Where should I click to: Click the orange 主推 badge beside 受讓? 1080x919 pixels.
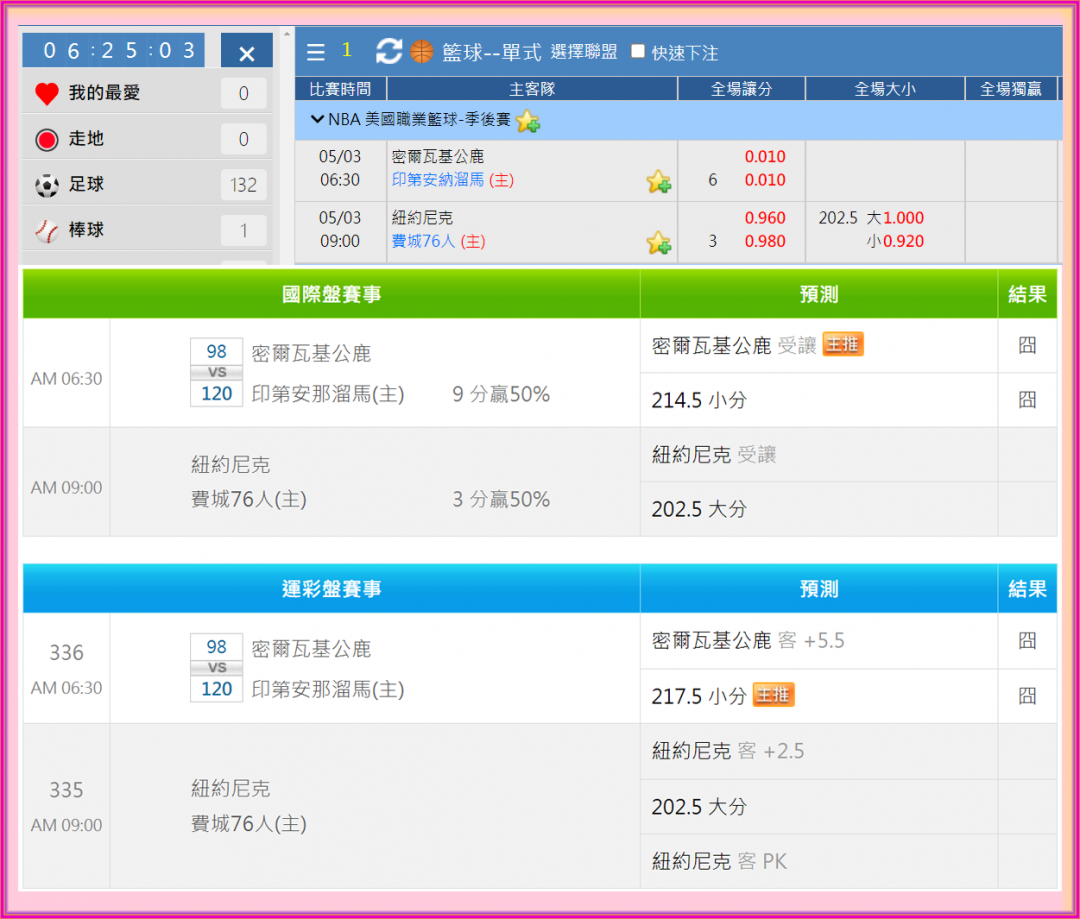[x=842, y=344]
